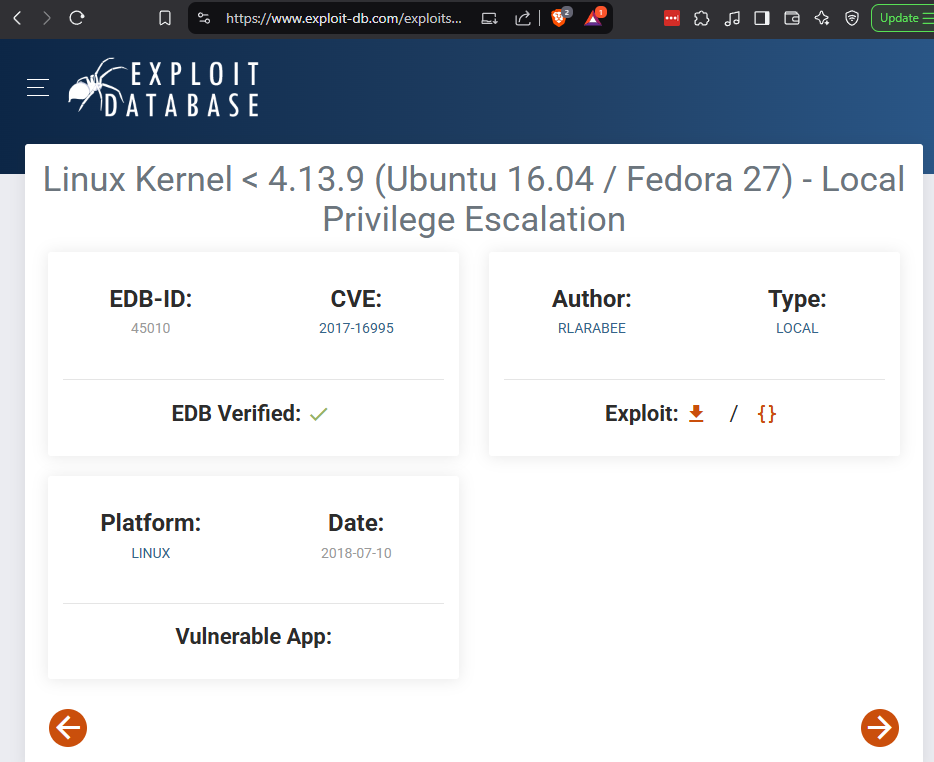Download the exploit file
This screenshot has width=934, height=762.
(x=696, y=413)
